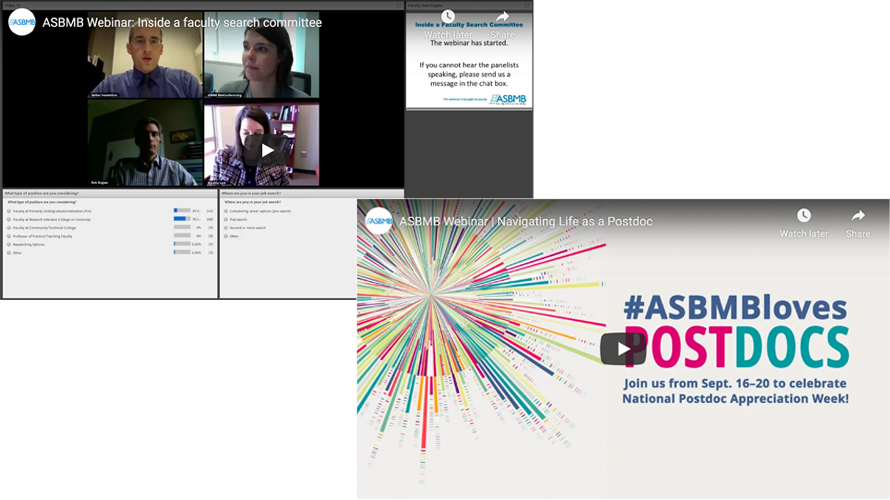Click Share arrow on faculty search committee video
This screenshot has height=500, width=890.
click(502, 16)
